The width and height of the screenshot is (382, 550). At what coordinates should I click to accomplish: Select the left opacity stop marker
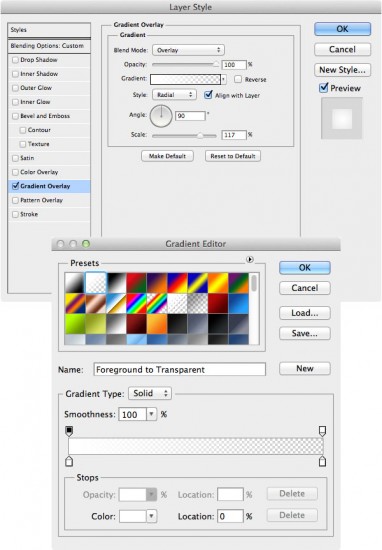pos(69,431)
